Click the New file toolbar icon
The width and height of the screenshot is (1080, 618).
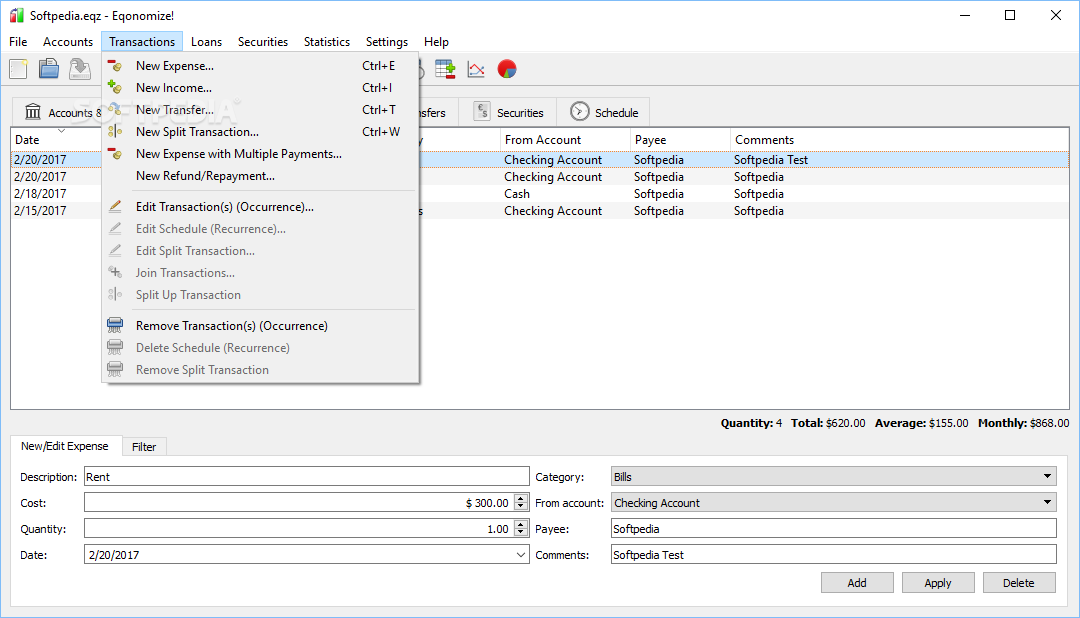click(19, 69)
